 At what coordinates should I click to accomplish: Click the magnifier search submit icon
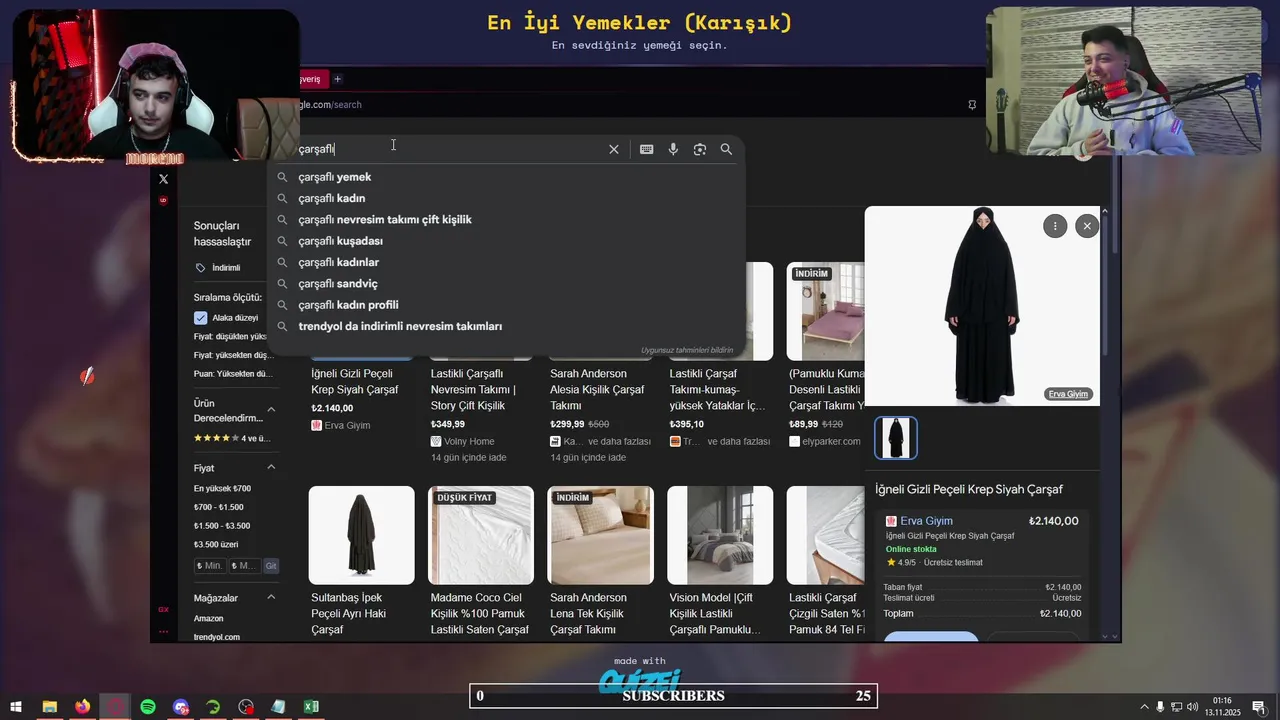(x=726, y=149)
